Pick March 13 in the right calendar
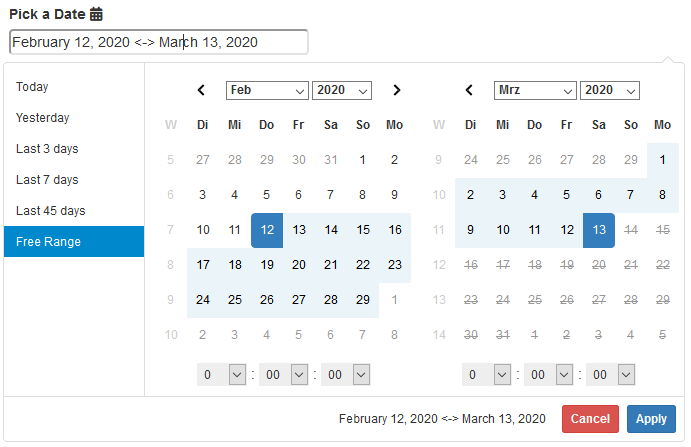The height and width of the screenshot is (447, 691). (x=598, y=229)
